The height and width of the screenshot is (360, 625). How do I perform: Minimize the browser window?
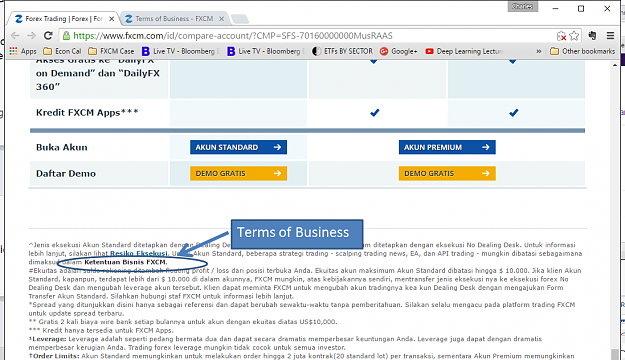coord(555,8)
